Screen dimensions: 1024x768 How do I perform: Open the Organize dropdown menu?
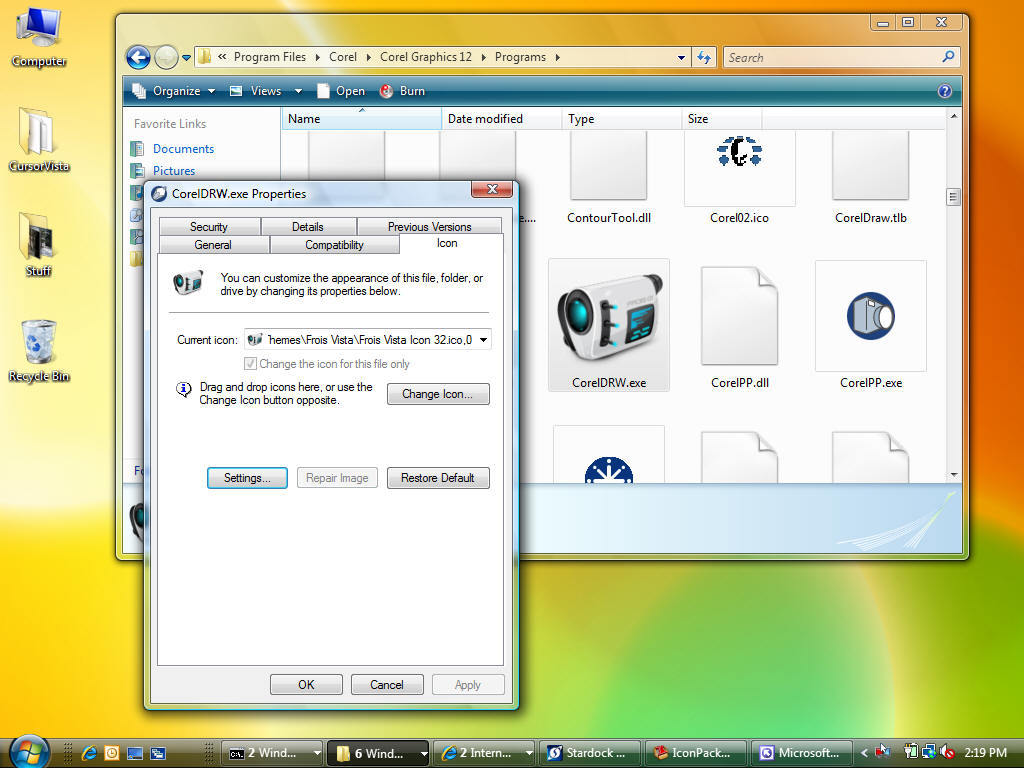click(176, 90)
